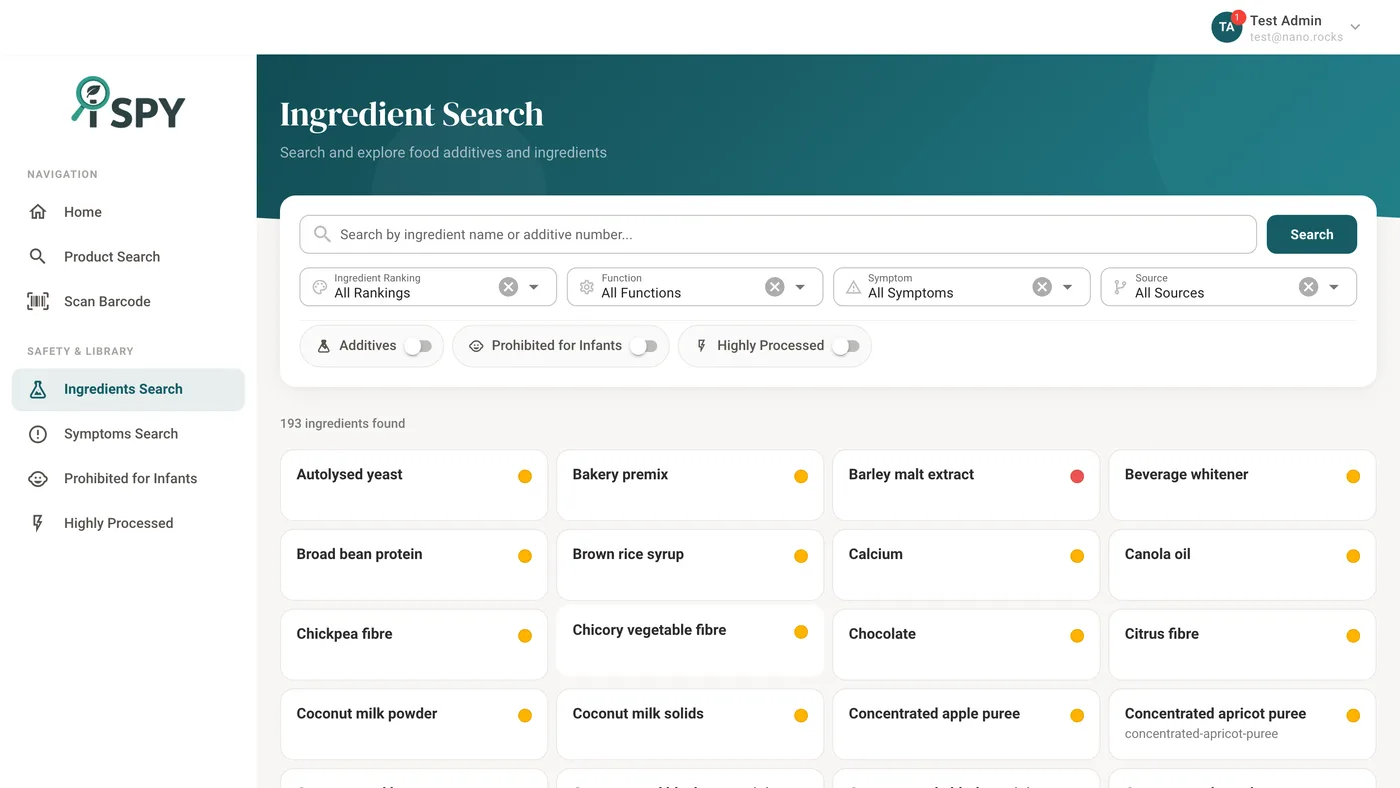Image resolution: width=1400 pixels, height=788 pixels.
Task: Navigate to Symptoms Search
Action: [x=128, y=434]
